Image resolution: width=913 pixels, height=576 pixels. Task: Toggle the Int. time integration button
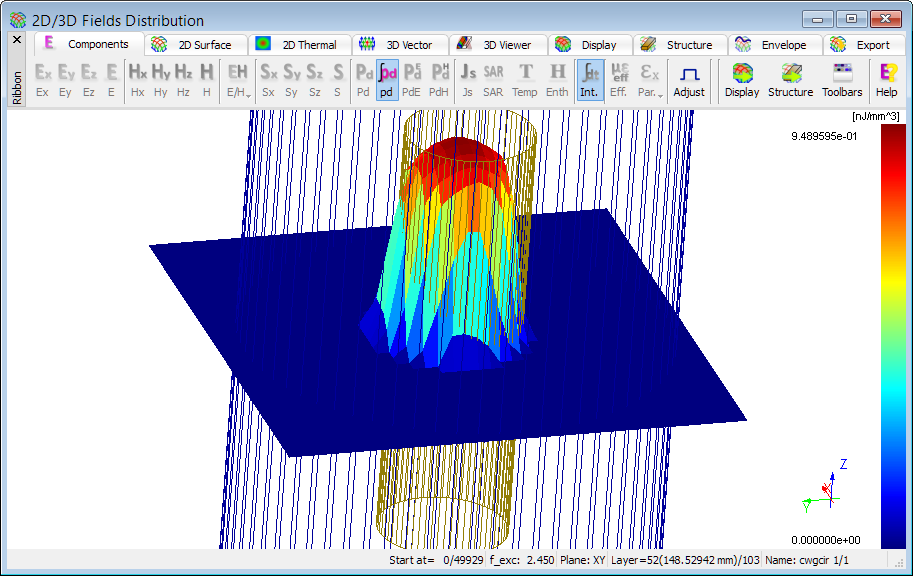(x=590, y=80)
